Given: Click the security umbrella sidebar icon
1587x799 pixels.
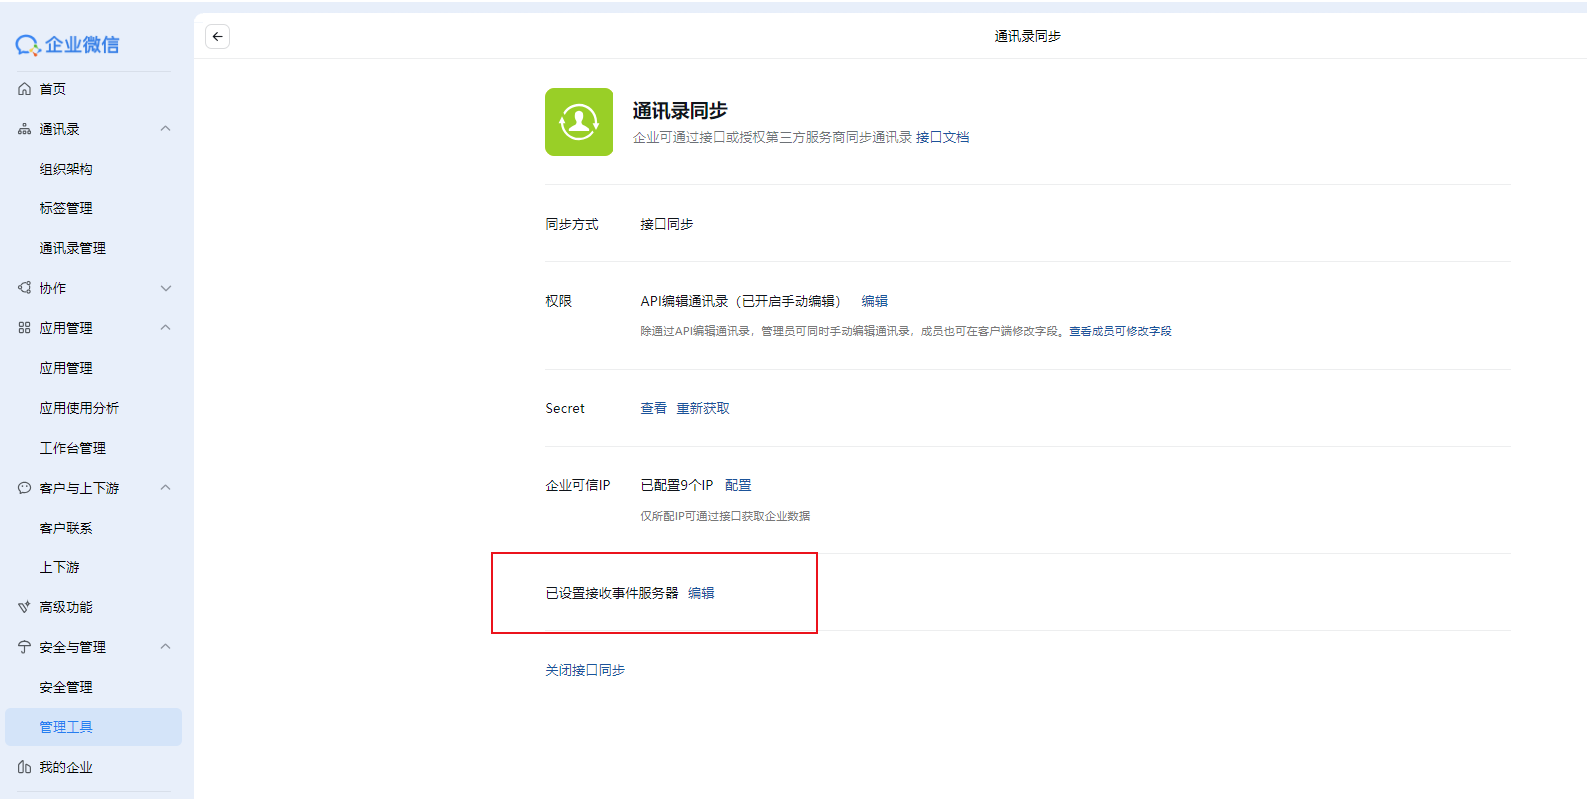Looking at the screenshot, I should [25, 647].
